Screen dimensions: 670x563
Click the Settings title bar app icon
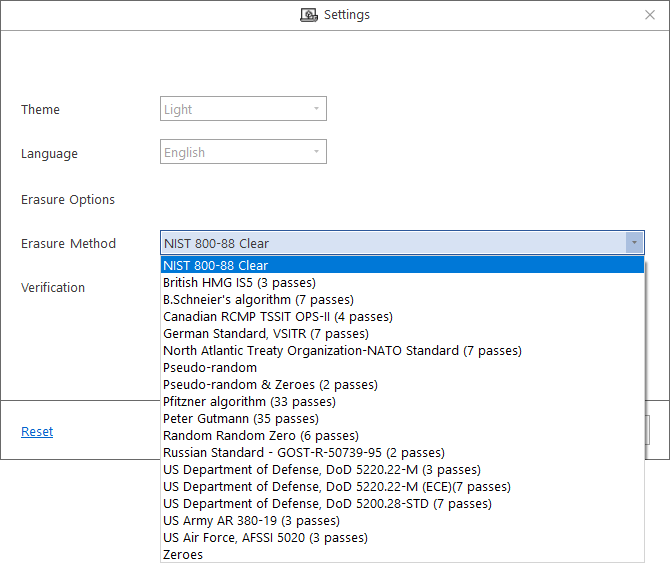point(309,15)
